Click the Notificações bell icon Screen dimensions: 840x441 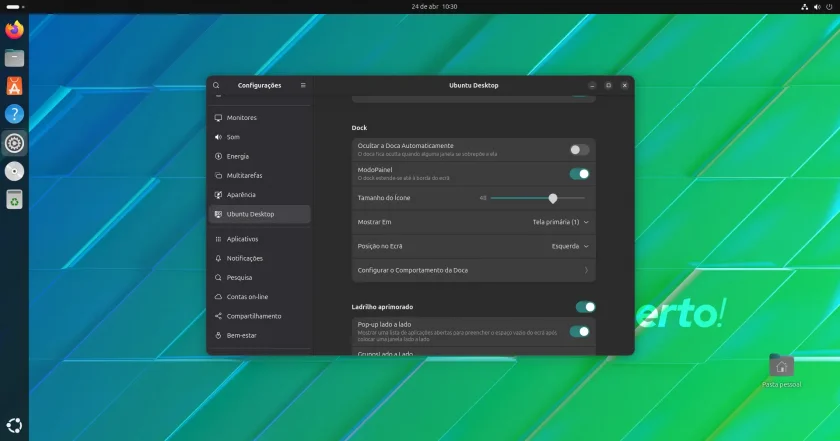point(218,258)
